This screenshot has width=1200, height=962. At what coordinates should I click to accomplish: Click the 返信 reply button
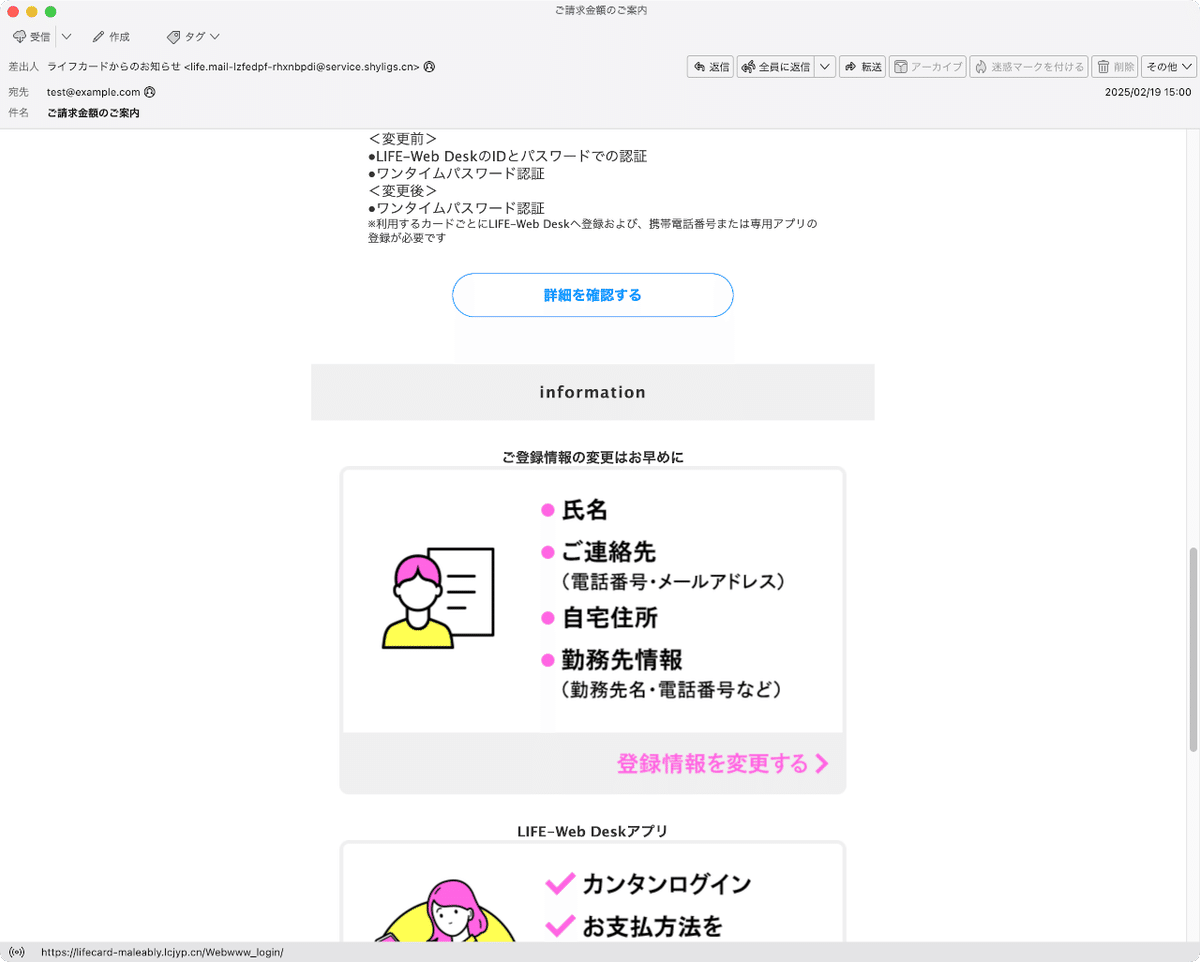click(711, 67)
